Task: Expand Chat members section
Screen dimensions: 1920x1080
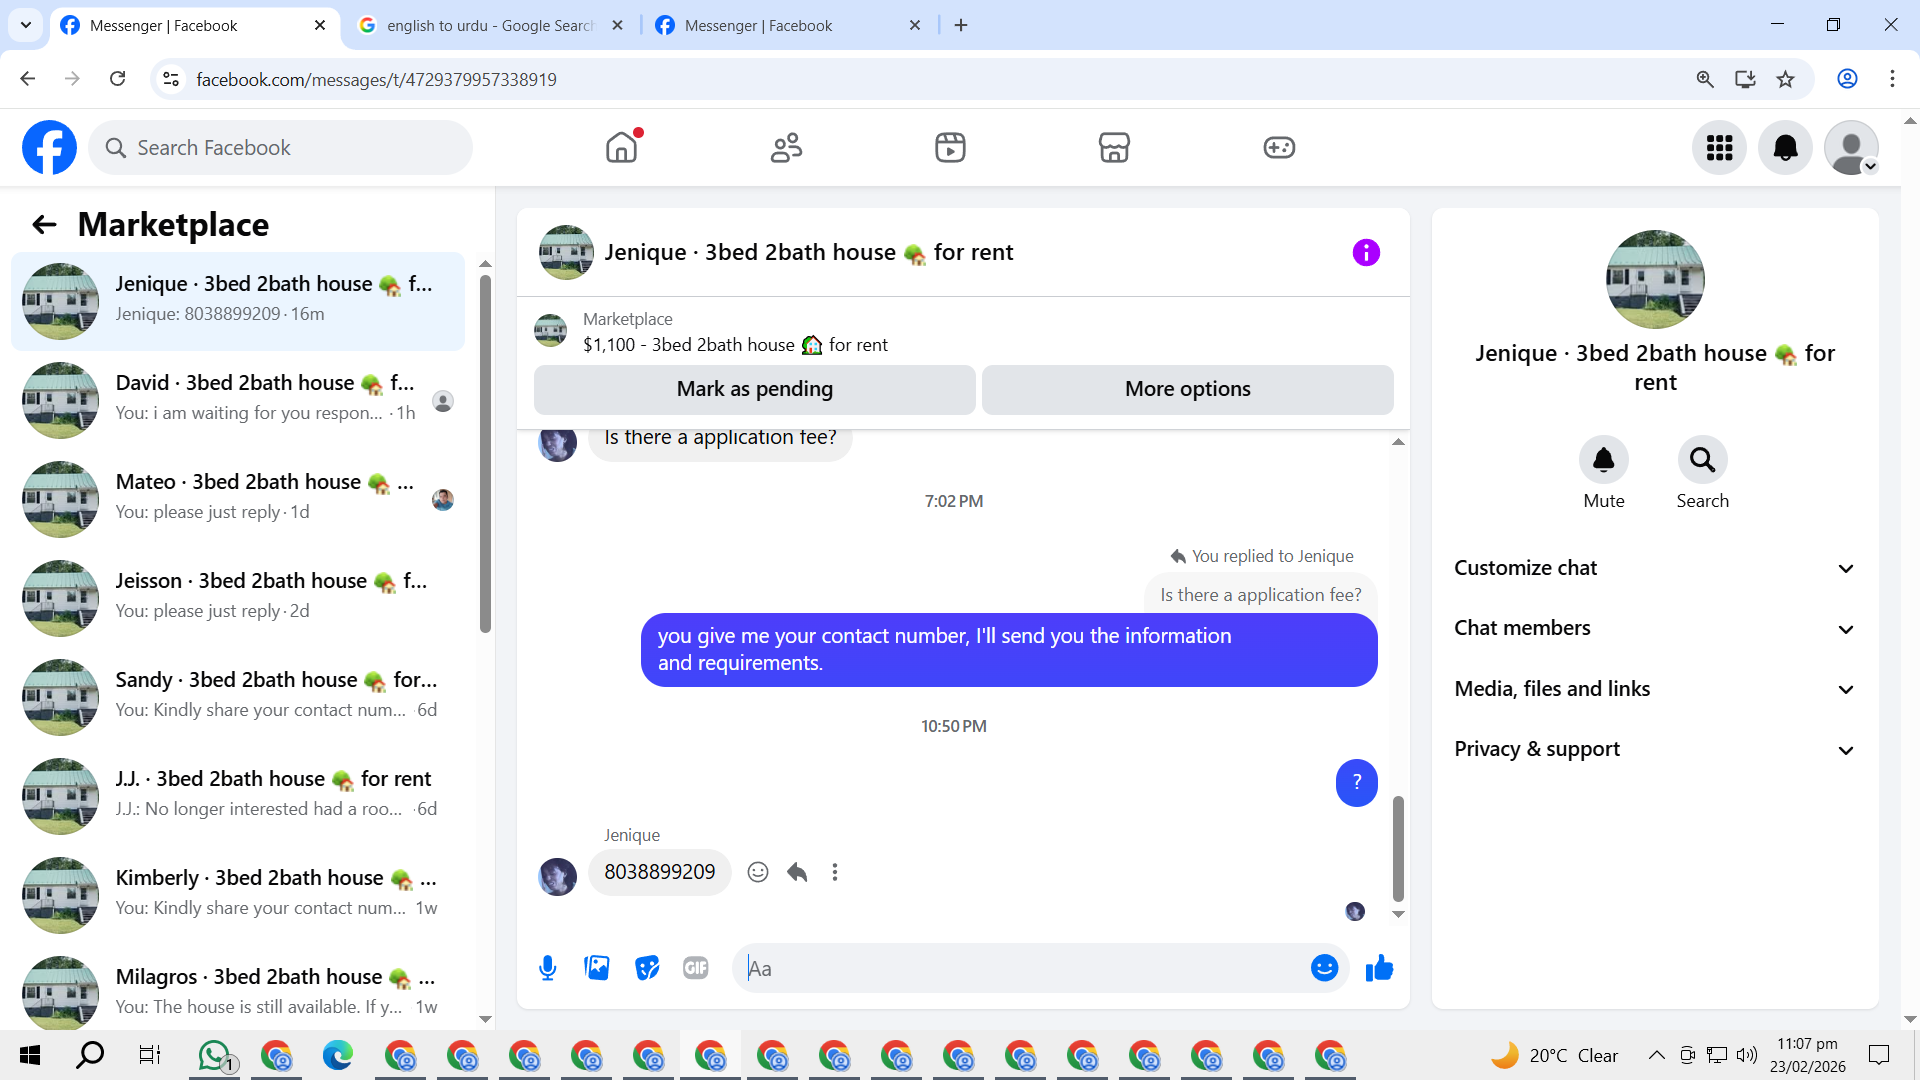Action: (1654, 628)
